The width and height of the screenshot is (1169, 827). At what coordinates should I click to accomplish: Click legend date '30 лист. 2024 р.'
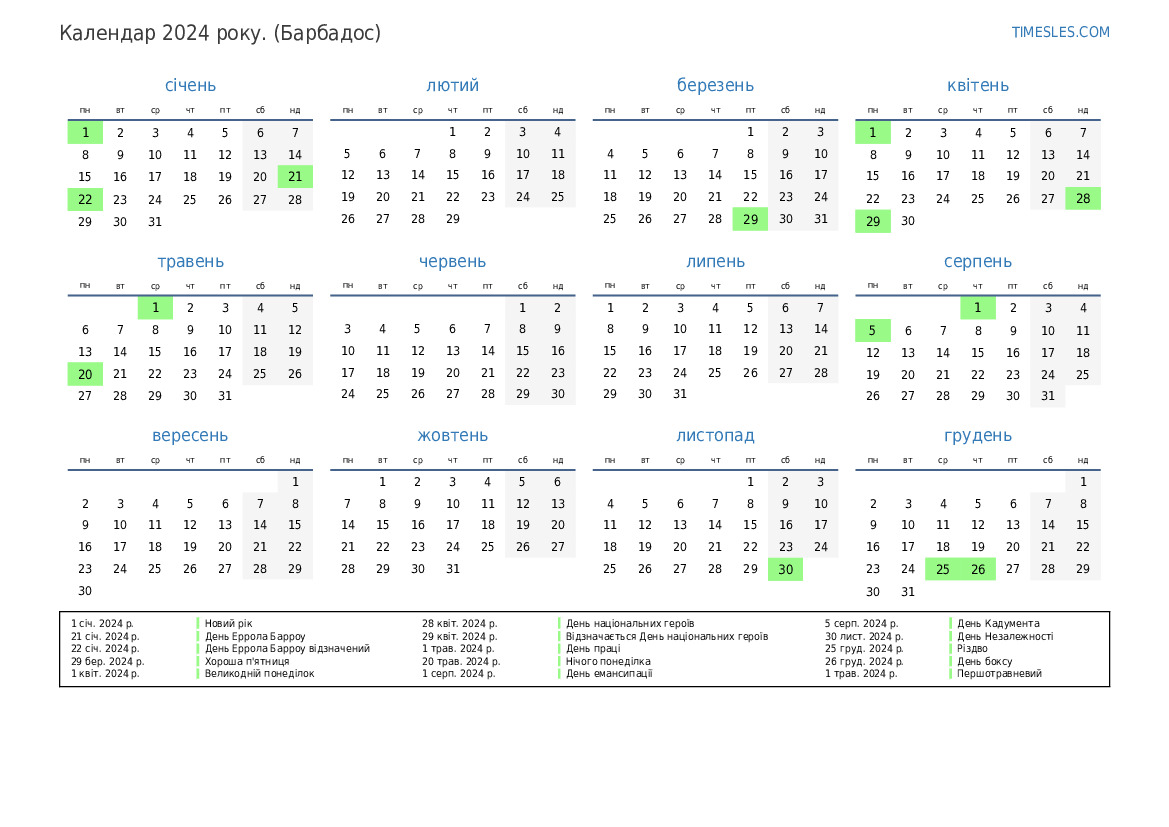click(x=864, y=637)
